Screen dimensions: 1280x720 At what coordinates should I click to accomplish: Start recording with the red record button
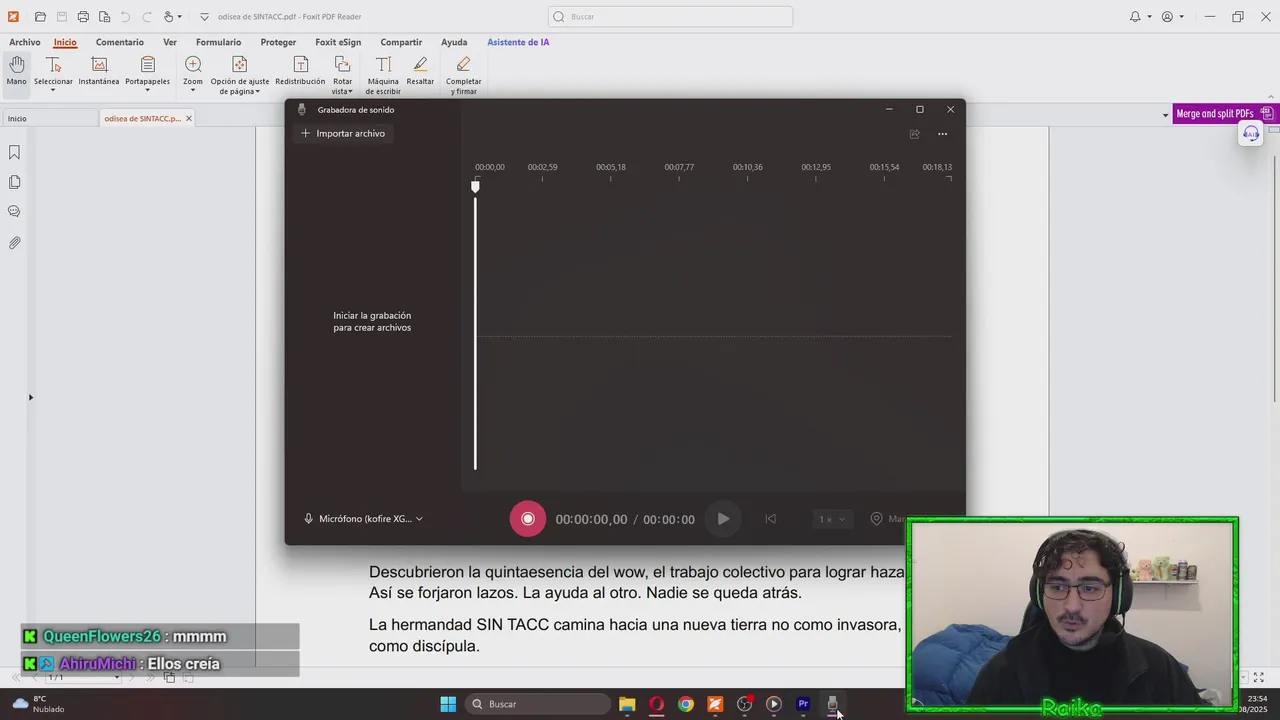[528, 519]
